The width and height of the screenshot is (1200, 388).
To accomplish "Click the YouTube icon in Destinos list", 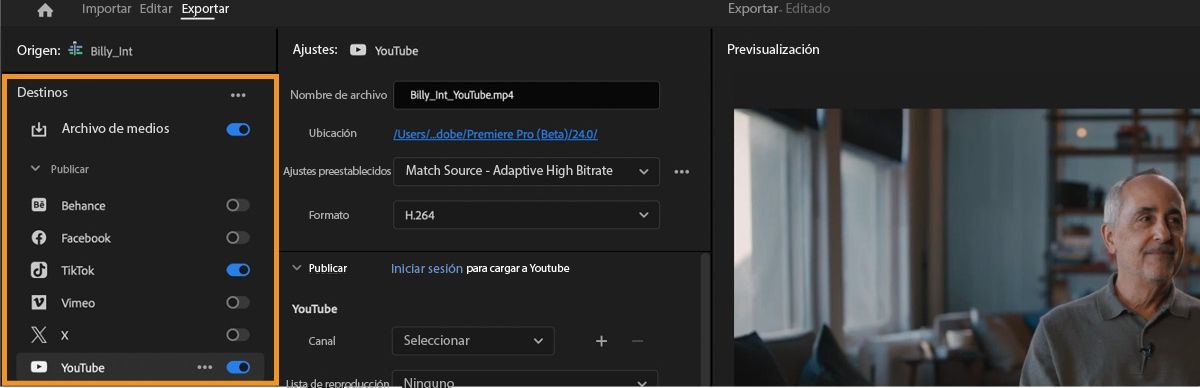I will click(x=39, y=367).
